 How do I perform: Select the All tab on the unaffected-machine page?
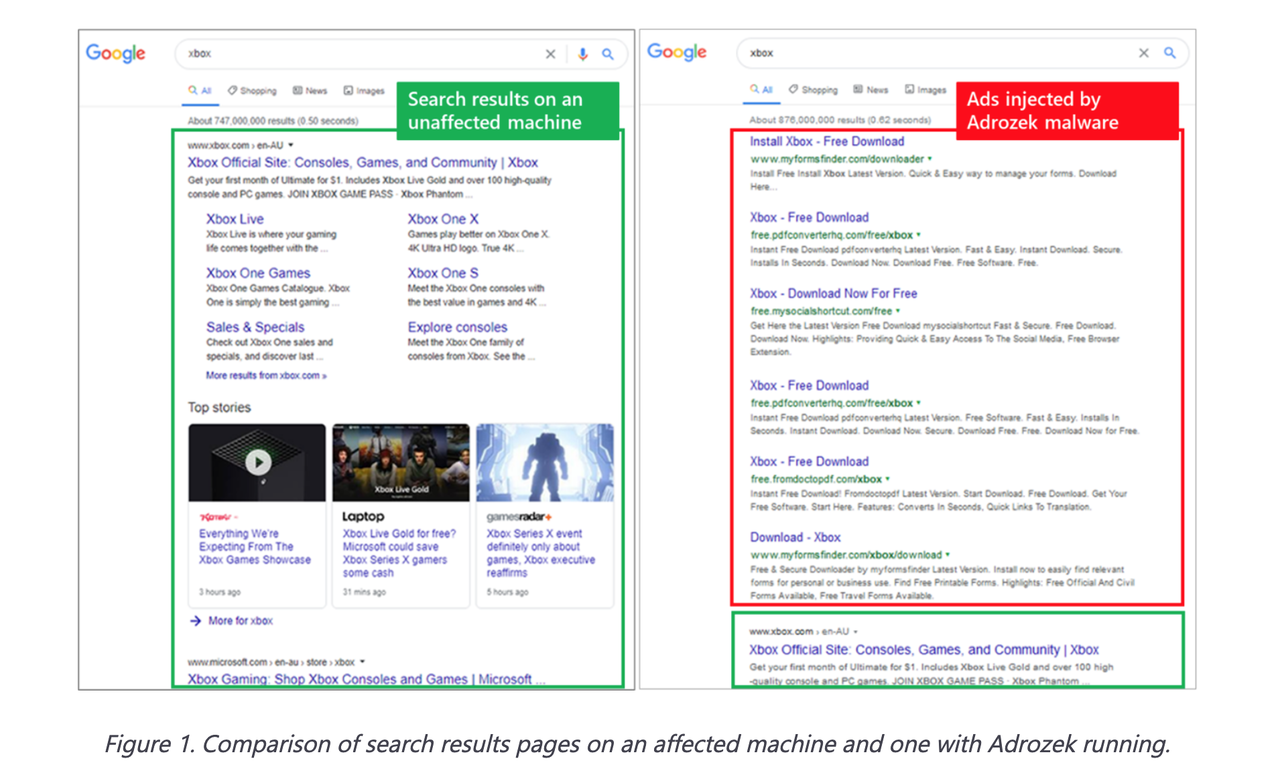(x=200, y=91)
